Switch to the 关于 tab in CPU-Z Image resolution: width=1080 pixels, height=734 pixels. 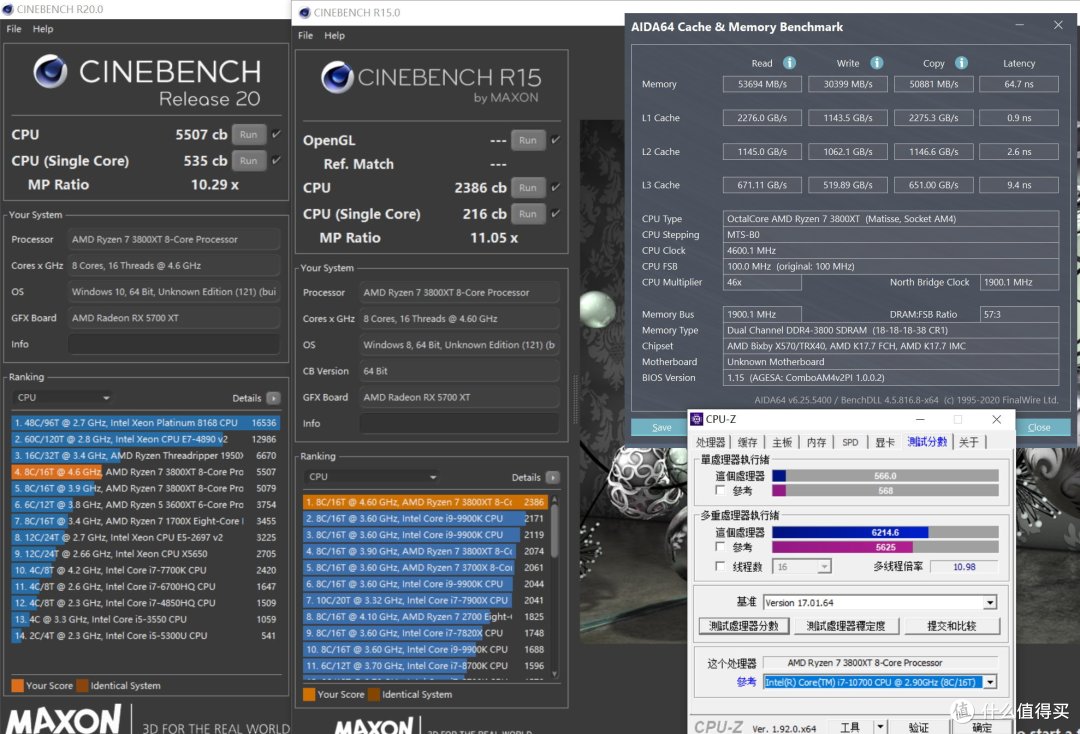coord(968,442)
